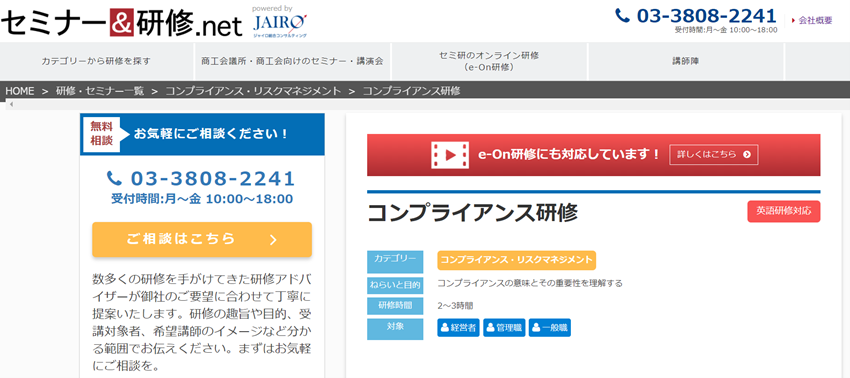The width and height of the screenshot is (850, 378).
Task: Click the コンプライアンス研修 page heading
Action: coord(472,213)
